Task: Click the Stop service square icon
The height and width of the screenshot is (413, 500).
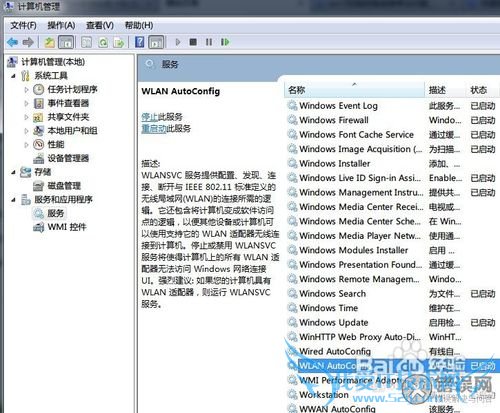Action: pos(193,42)
